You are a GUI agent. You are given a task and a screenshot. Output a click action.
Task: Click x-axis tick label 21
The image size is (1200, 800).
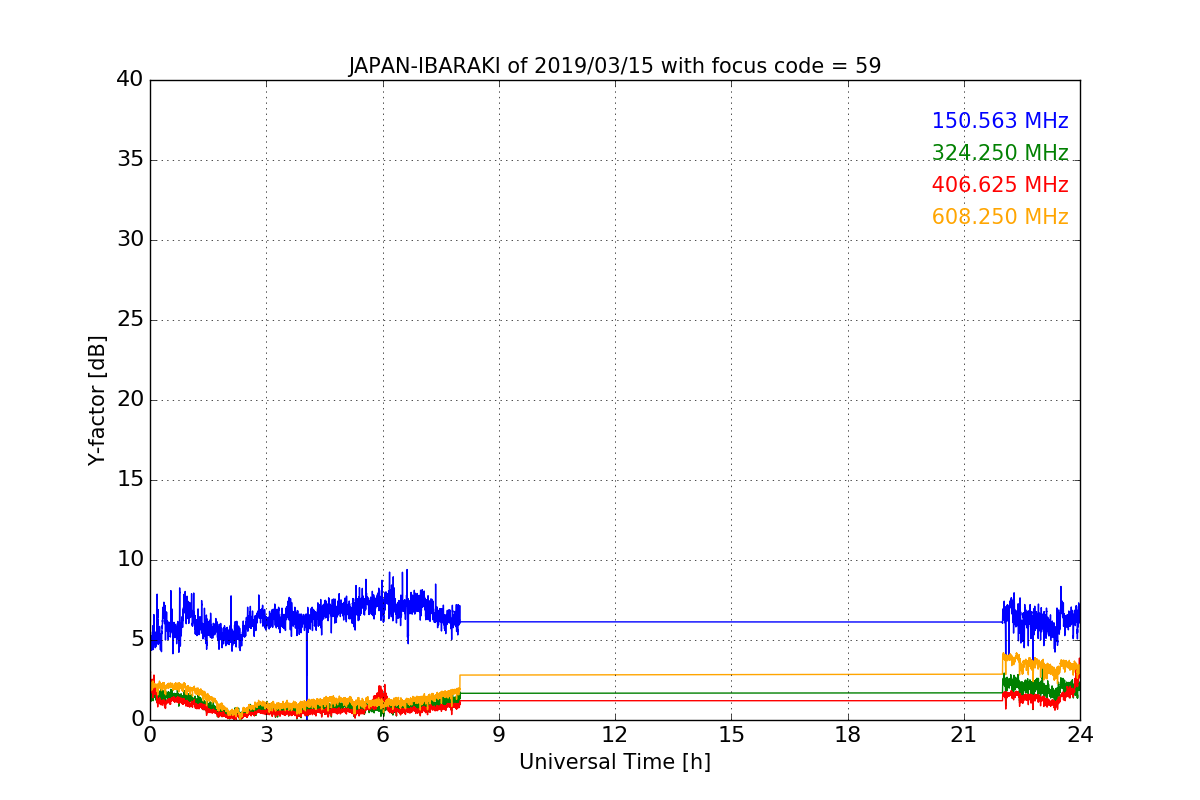(x=964, y=735)
